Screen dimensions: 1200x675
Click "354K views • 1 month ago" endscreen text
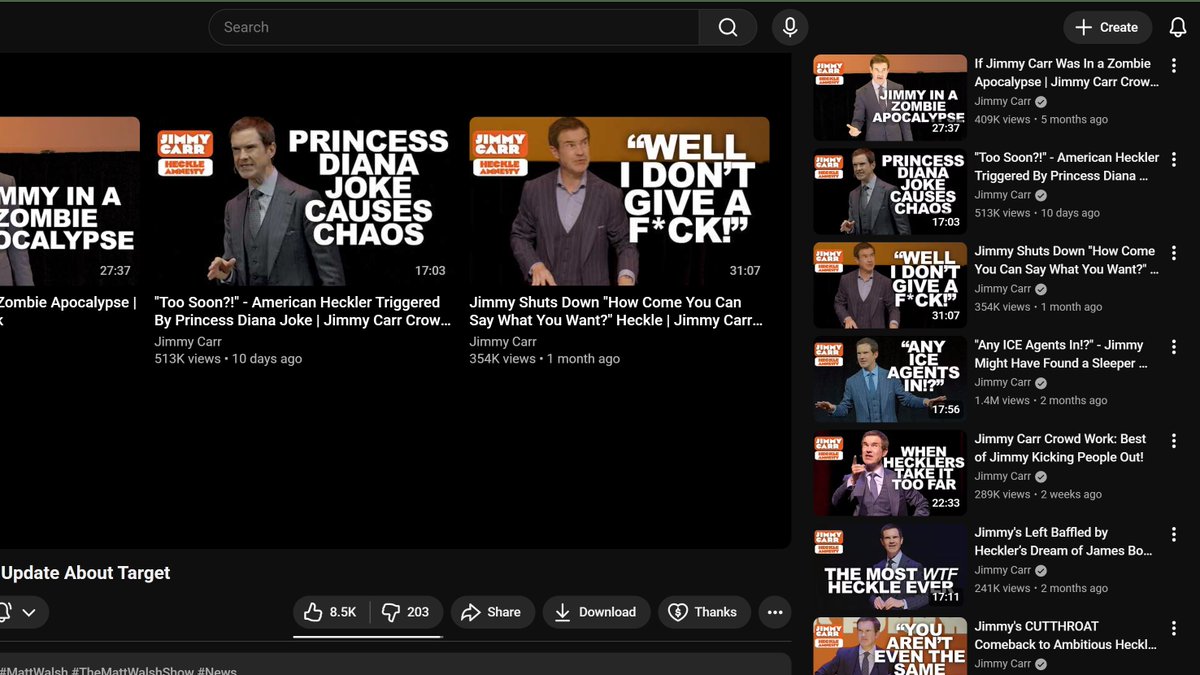coord(545,358)
